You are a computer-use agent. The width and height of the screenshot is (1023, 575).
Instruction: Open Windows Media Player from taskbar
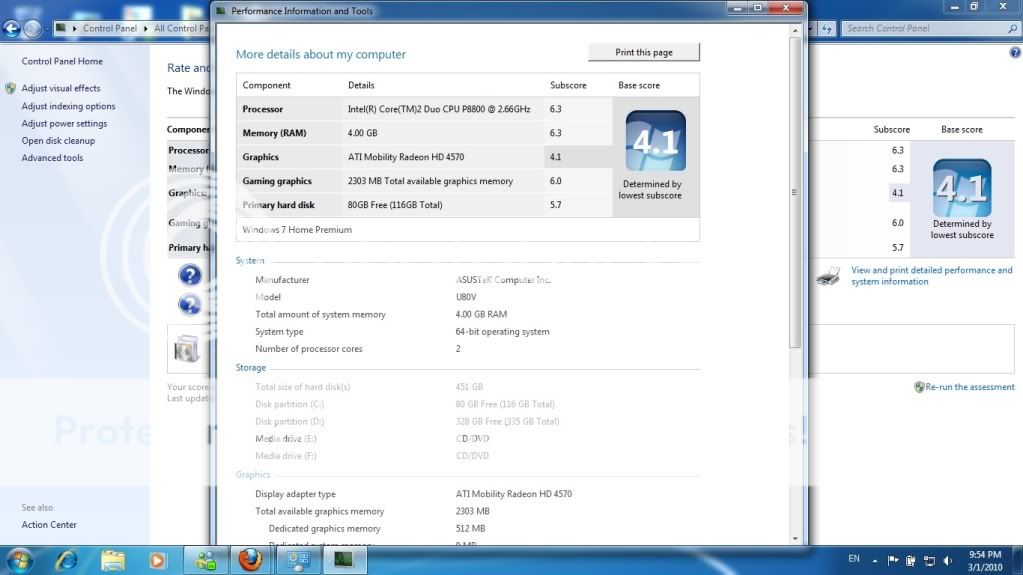point(157,559)
